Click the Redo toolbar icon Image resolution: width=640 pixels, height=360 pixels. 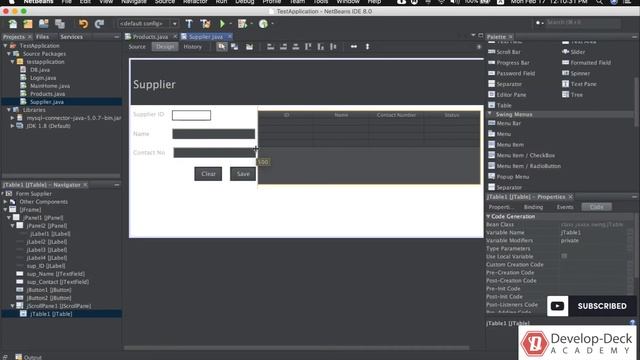point(99,24)
